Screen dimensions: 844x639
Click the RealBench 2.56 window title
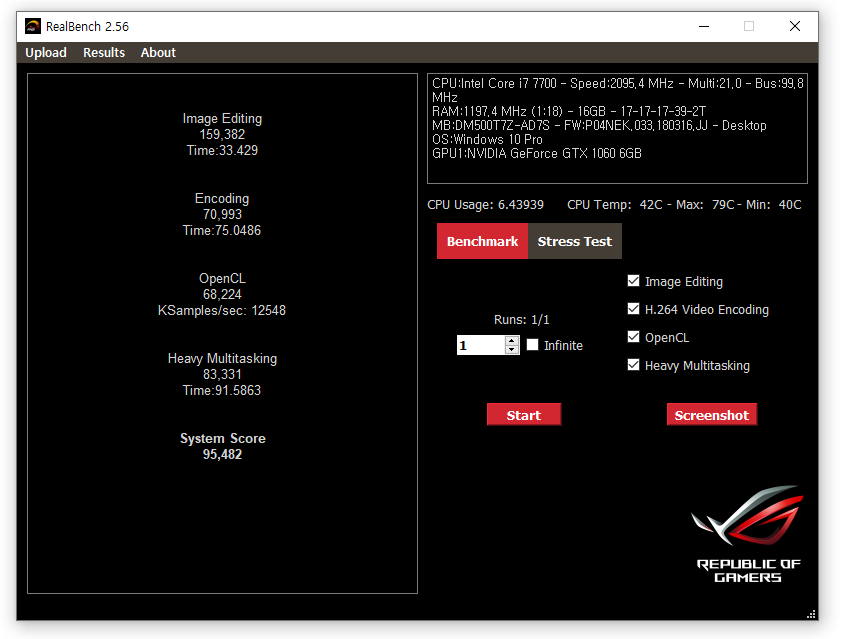(87, 26)
